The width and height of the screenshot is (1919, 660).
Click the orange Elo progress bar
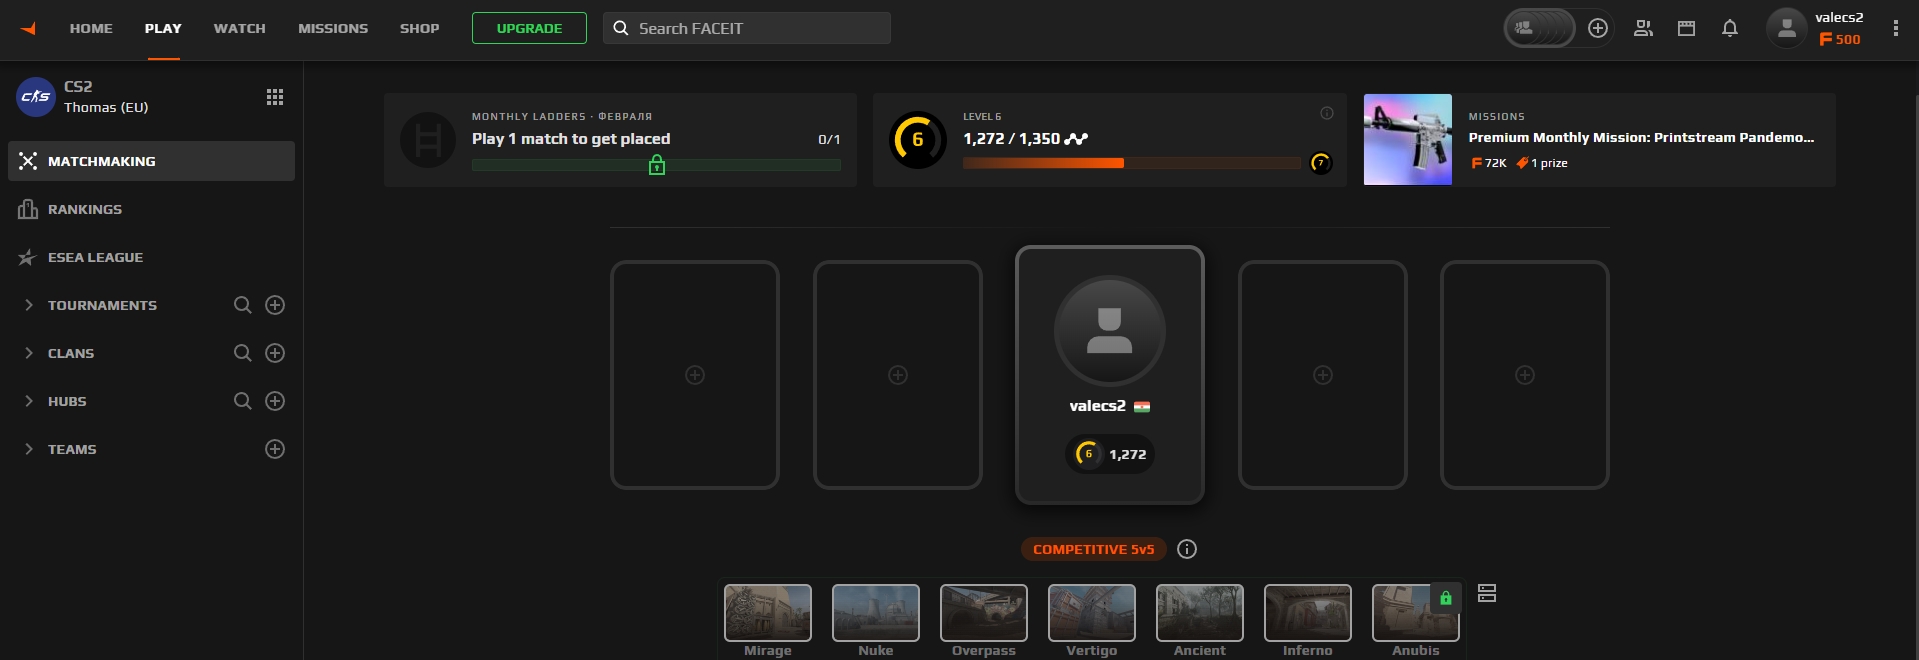tap(1132, 163)
